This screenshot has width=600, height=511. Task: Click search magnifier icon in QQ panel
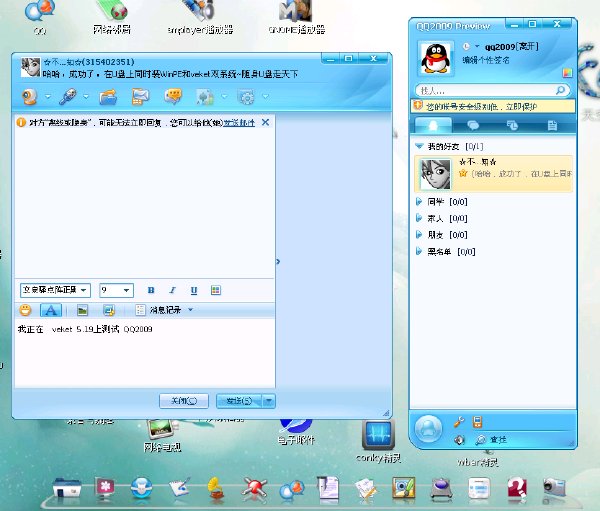click(561, 90)
